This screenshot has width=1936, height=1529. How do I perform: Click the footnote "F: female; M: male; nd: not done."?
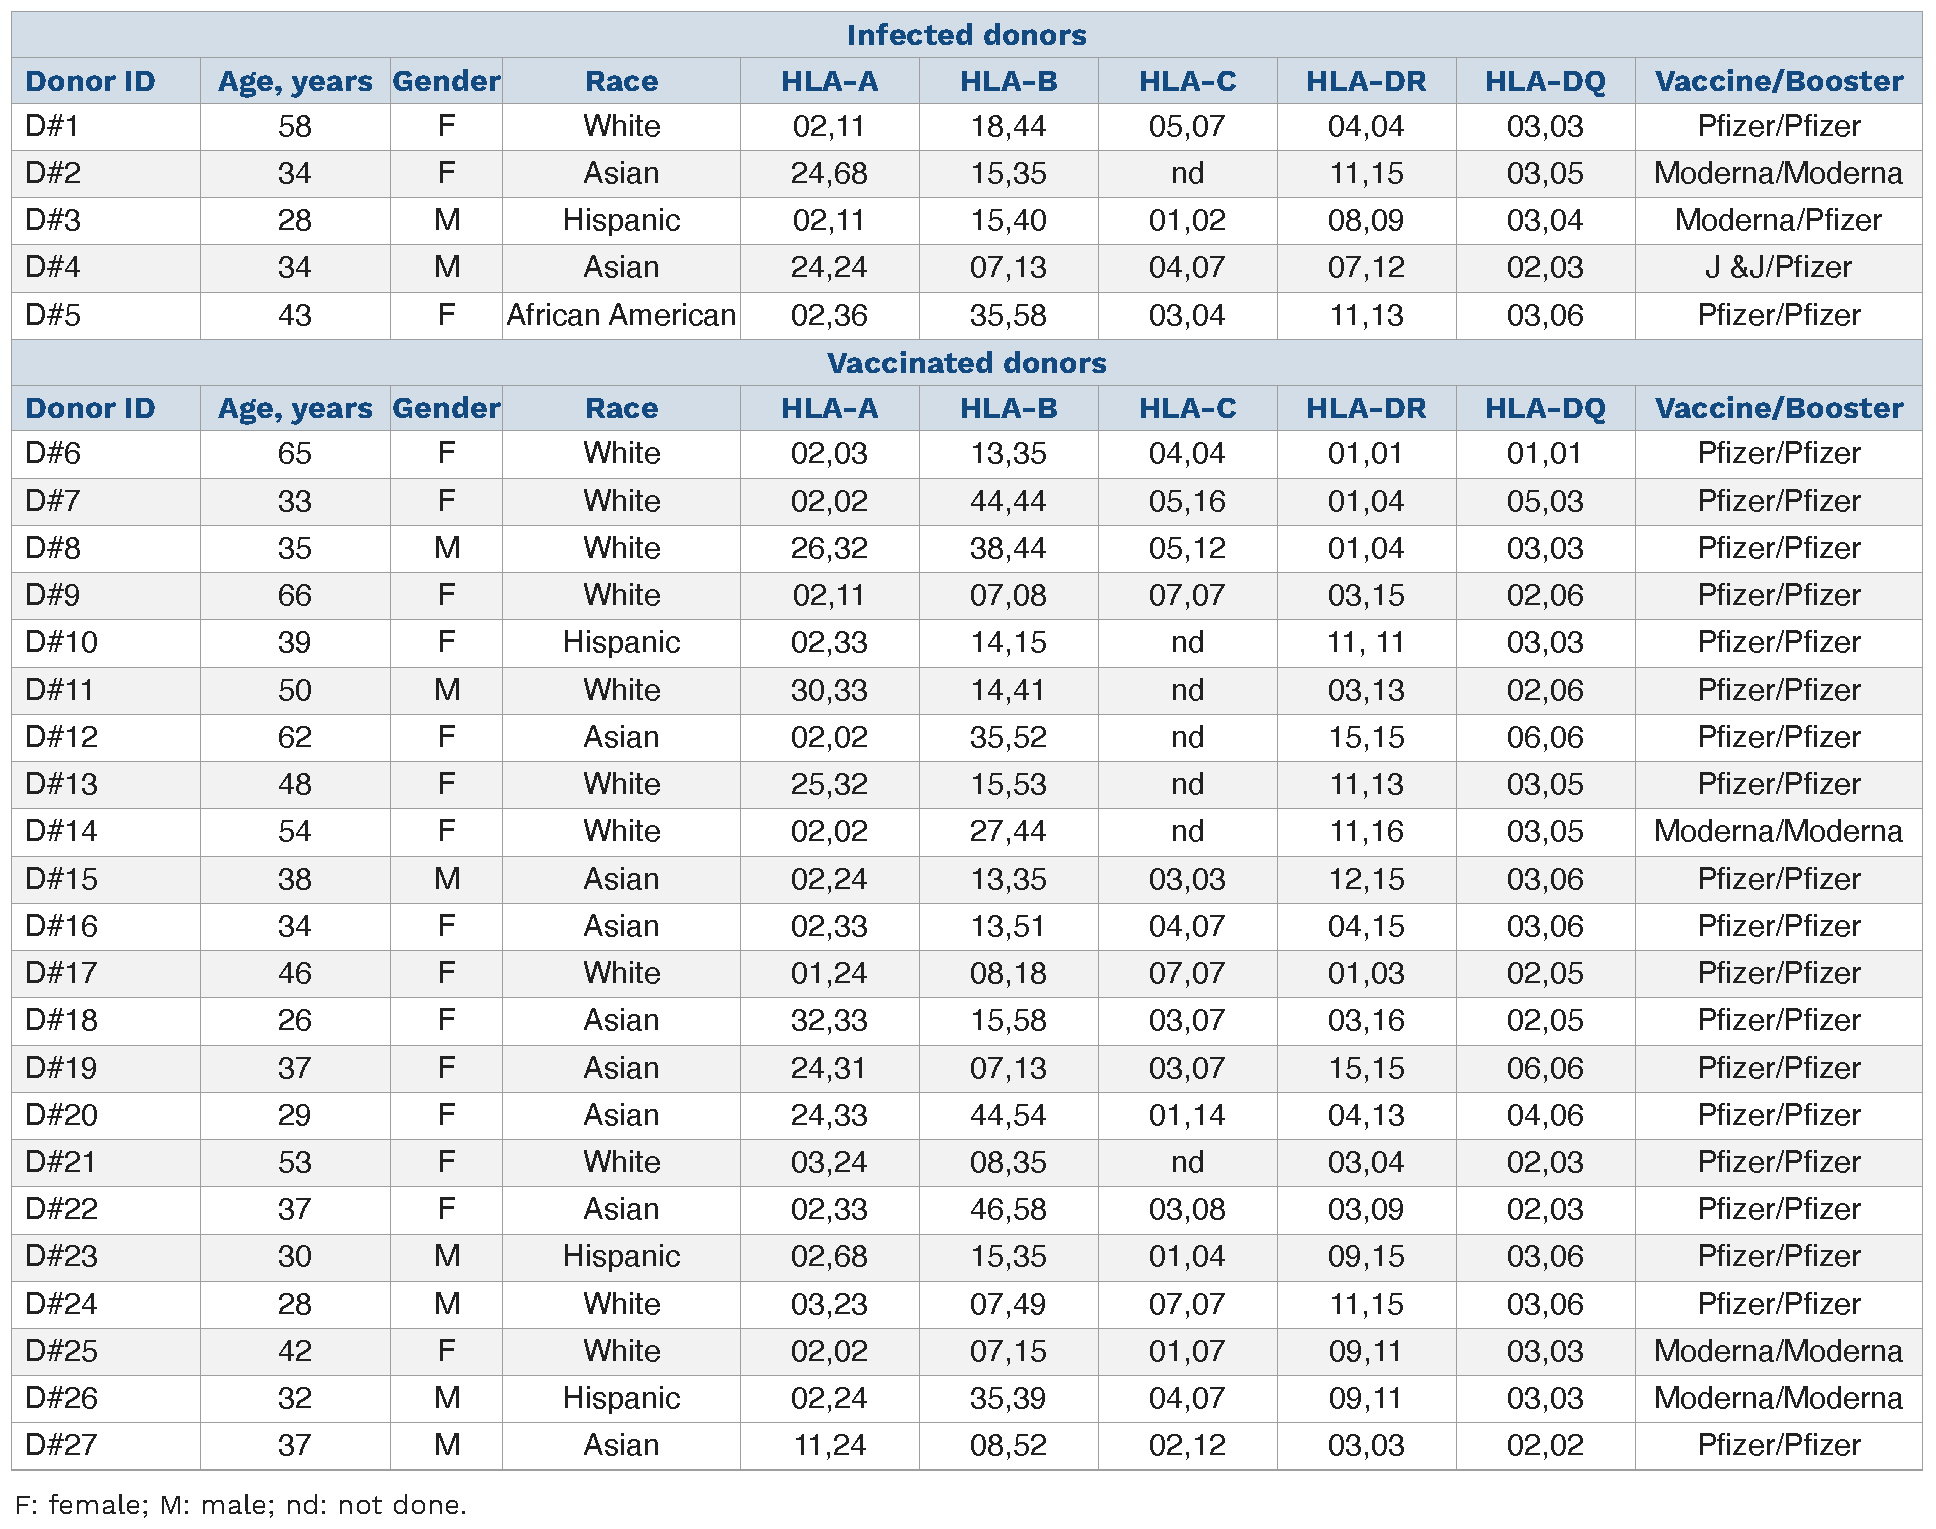(x=241, y=1504)
